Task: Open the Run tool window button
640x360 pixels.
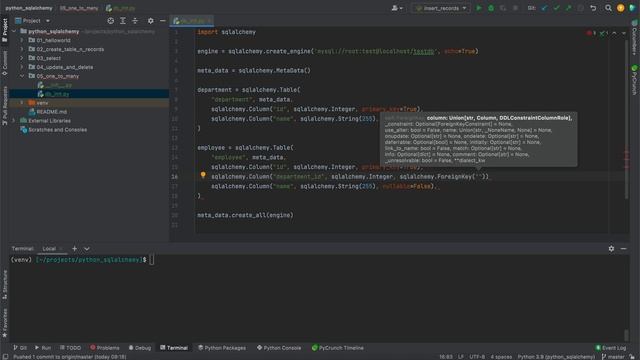Action: (43, 348)
